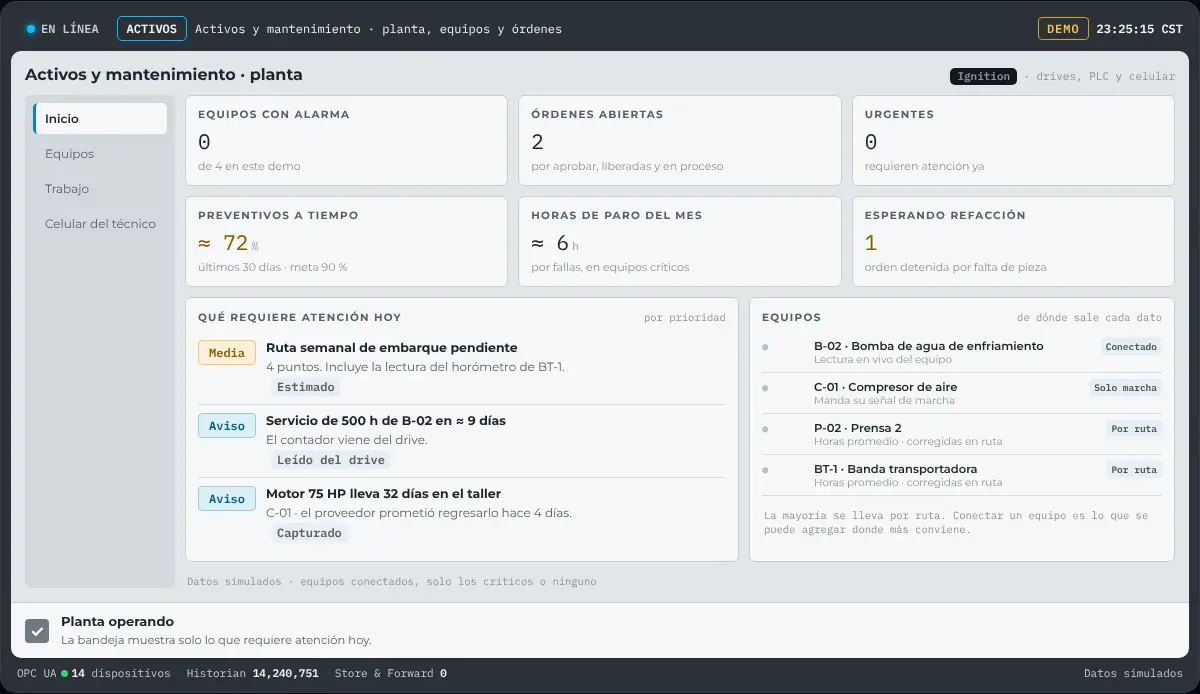This screenshot has height=694, width=1200.
Task: Click the Solo marcha tag
Action: pos(1125,388)
